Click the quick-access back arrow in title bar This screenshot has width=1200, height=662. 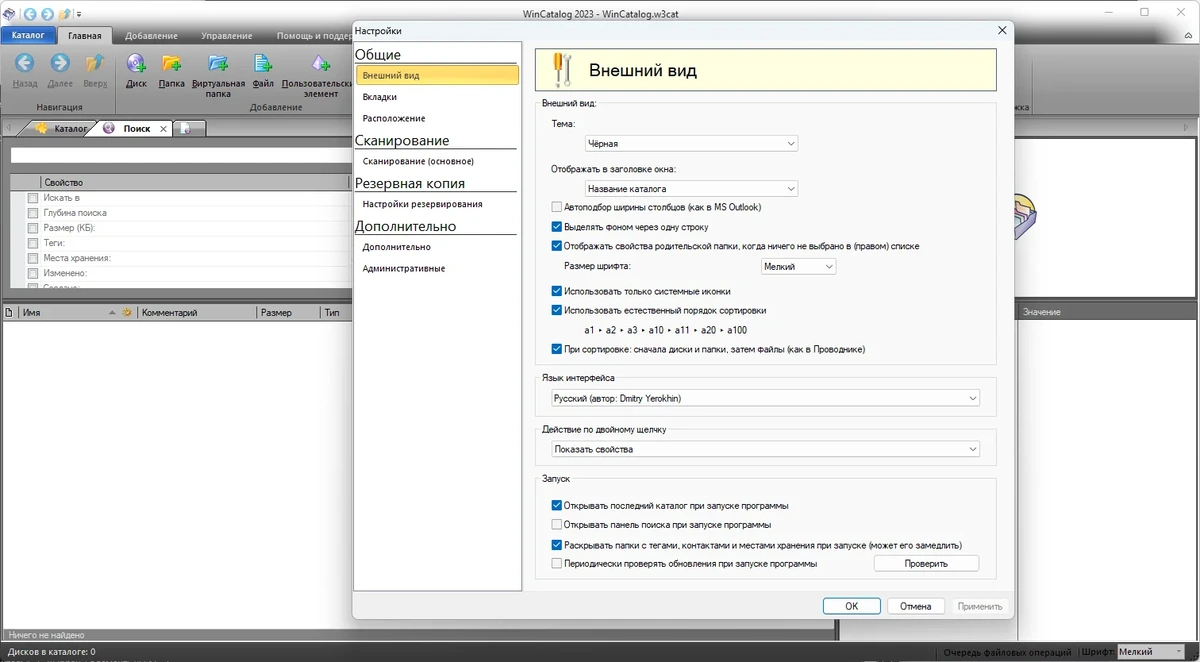29,14
